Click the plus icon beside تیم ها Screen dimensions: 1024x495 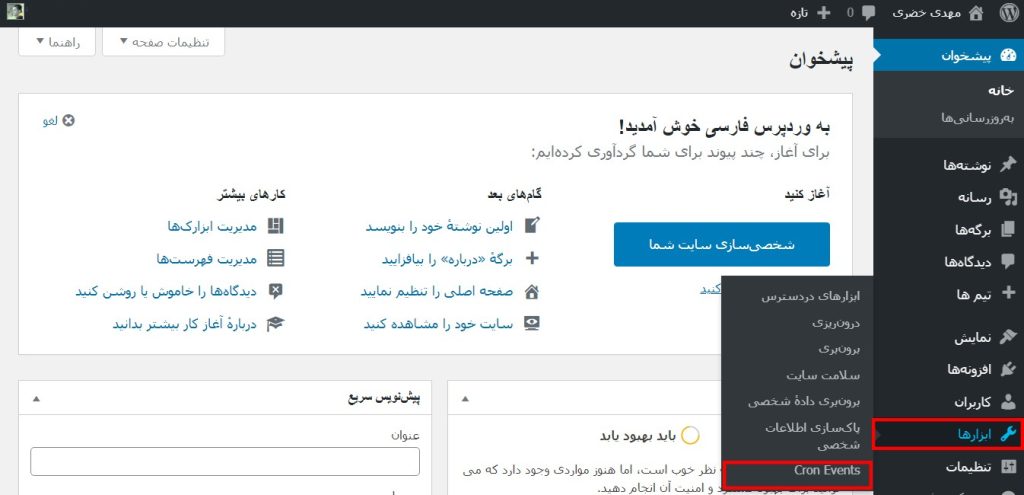(1008, 293)
